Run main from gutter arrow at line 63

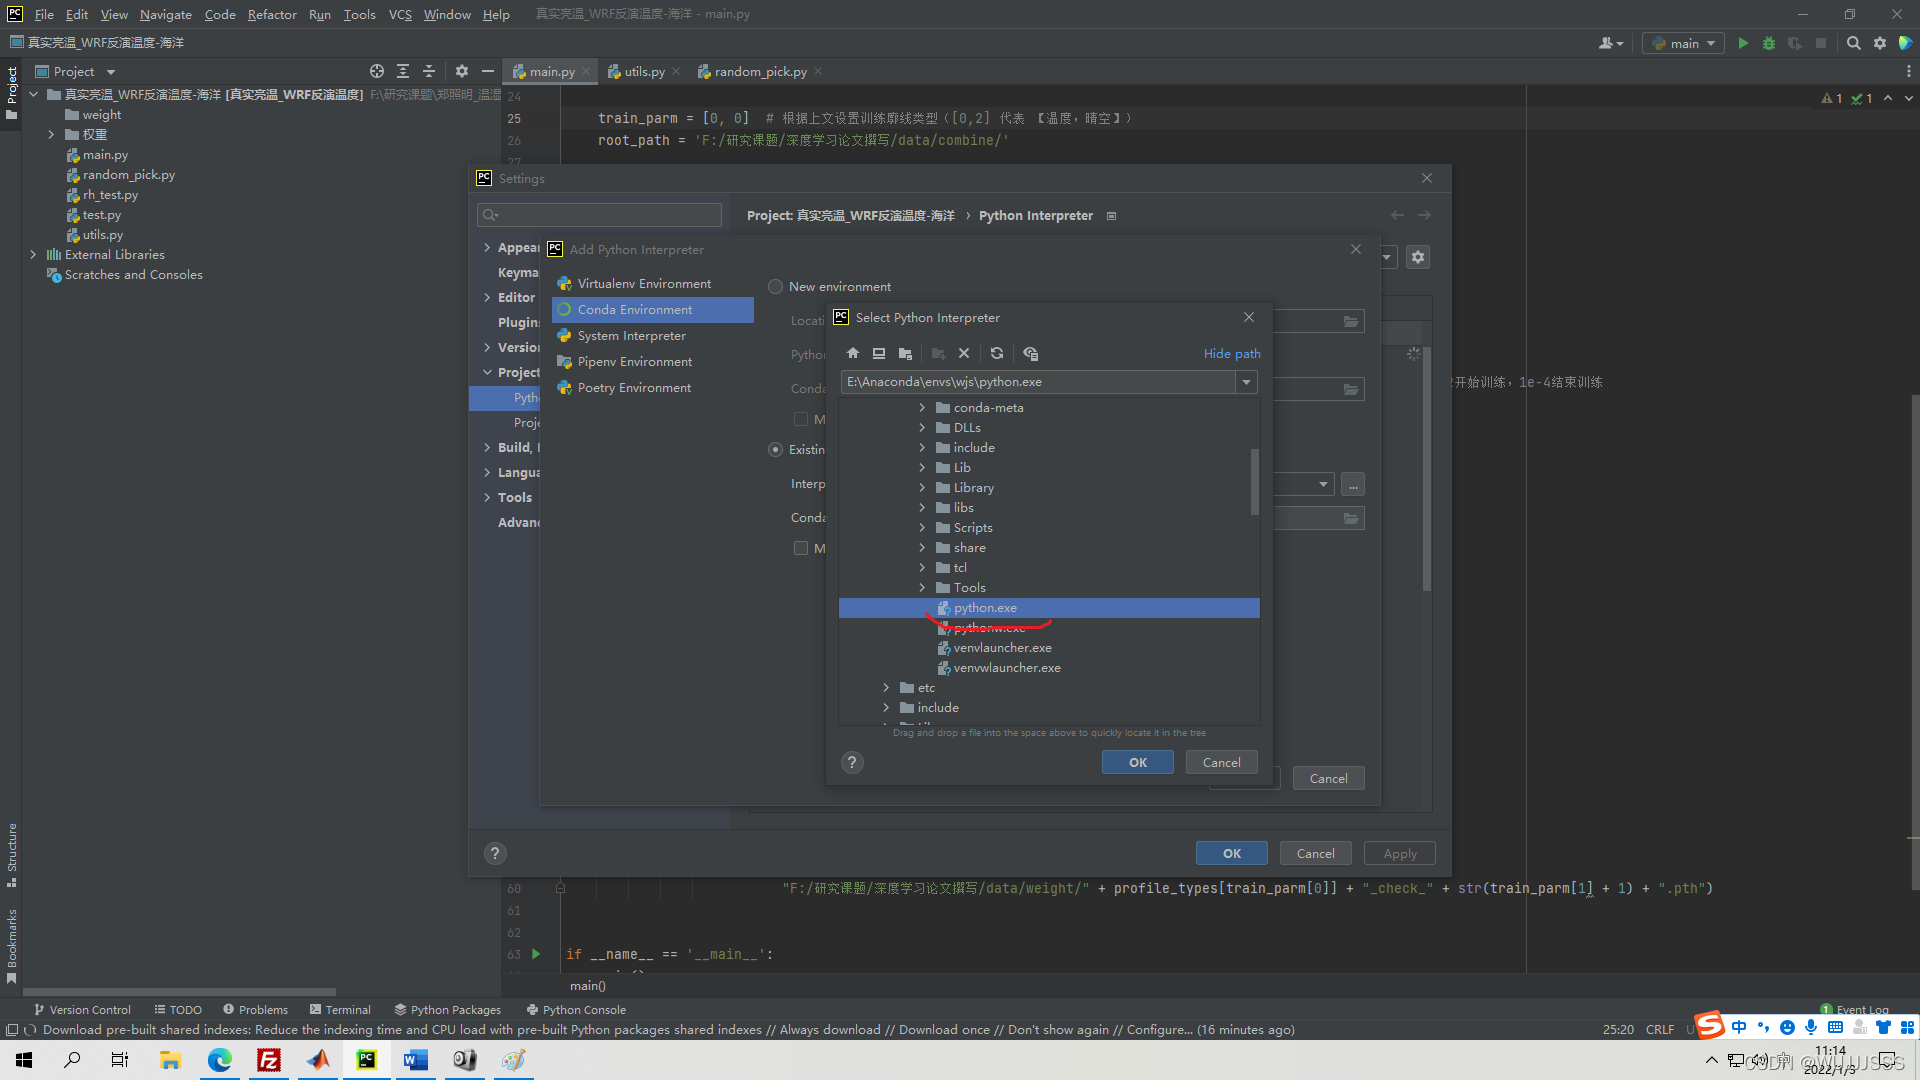(x=536, y=954)
